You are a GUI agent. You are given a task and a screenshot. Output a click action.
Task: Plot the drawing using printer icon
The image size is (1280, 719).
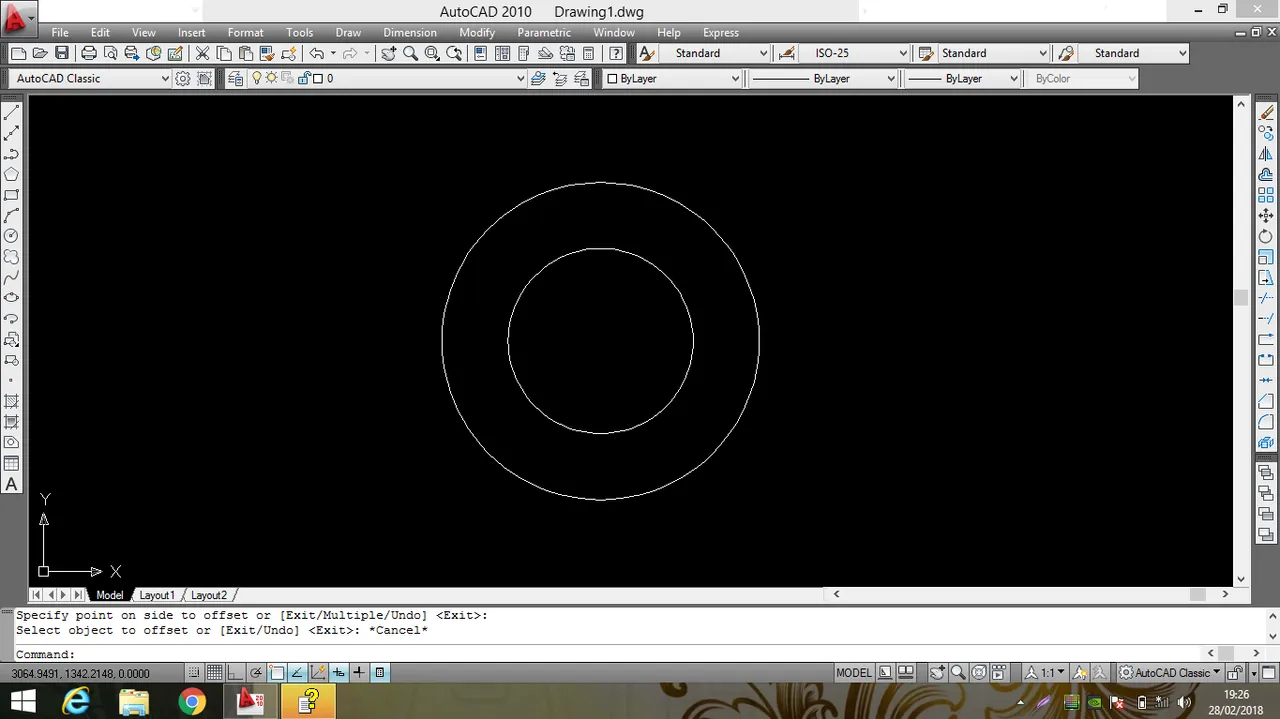coord(89,53)
